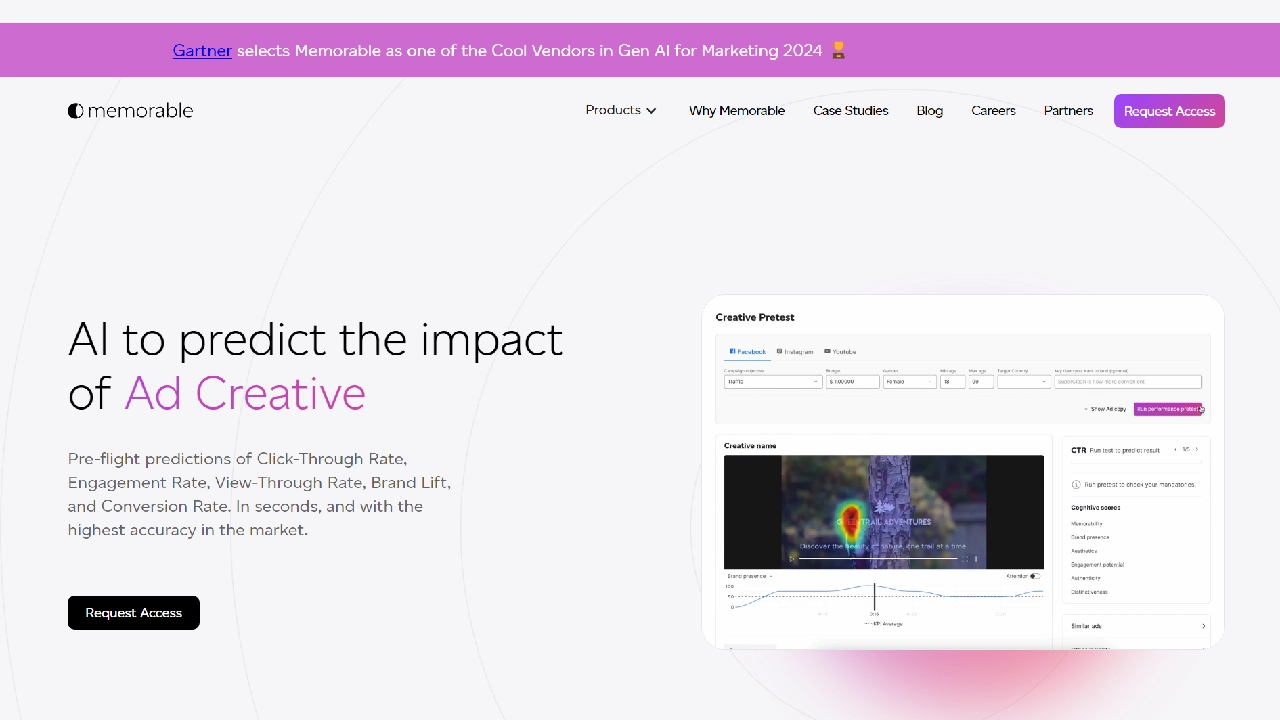The image size is (1280, 720).
Task: Open Similar ads using its chevron arrow
Action: coord(1203,626)
